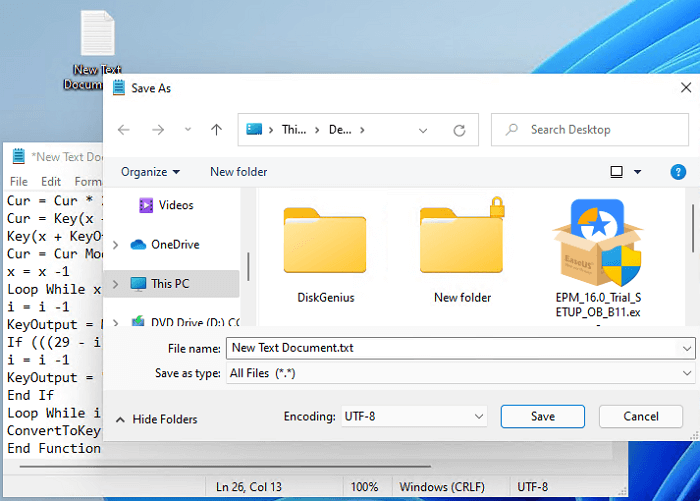
Task: Go up one folder level
Action: coord(216,130)
